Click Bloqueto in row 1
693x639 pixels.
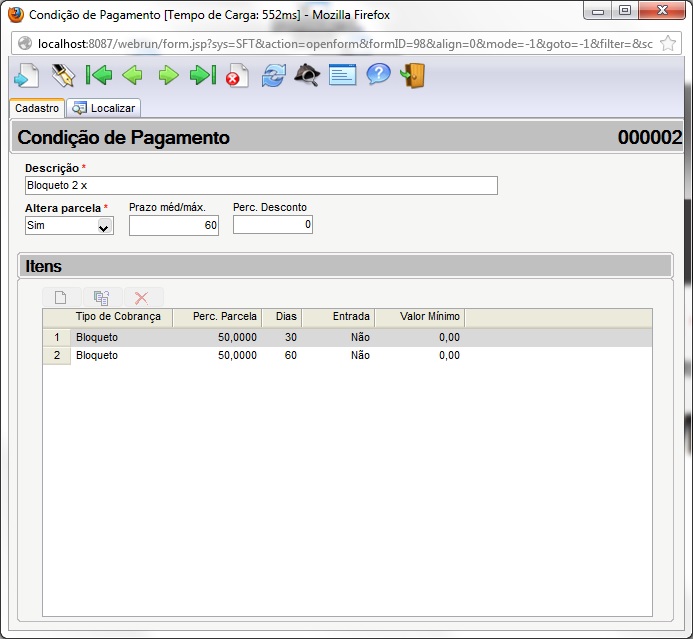pos(97,338)
